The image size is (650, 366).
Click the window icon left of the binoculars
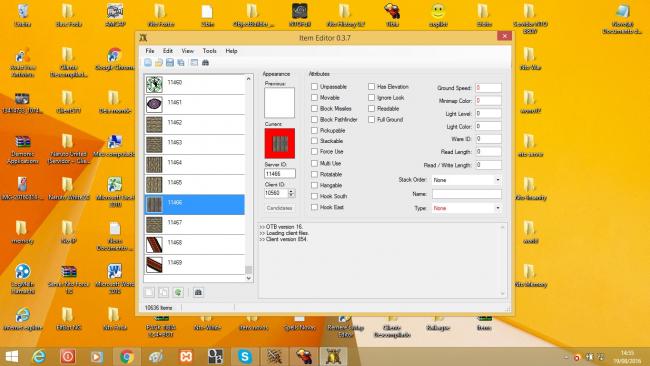click(x=194, y=63)
